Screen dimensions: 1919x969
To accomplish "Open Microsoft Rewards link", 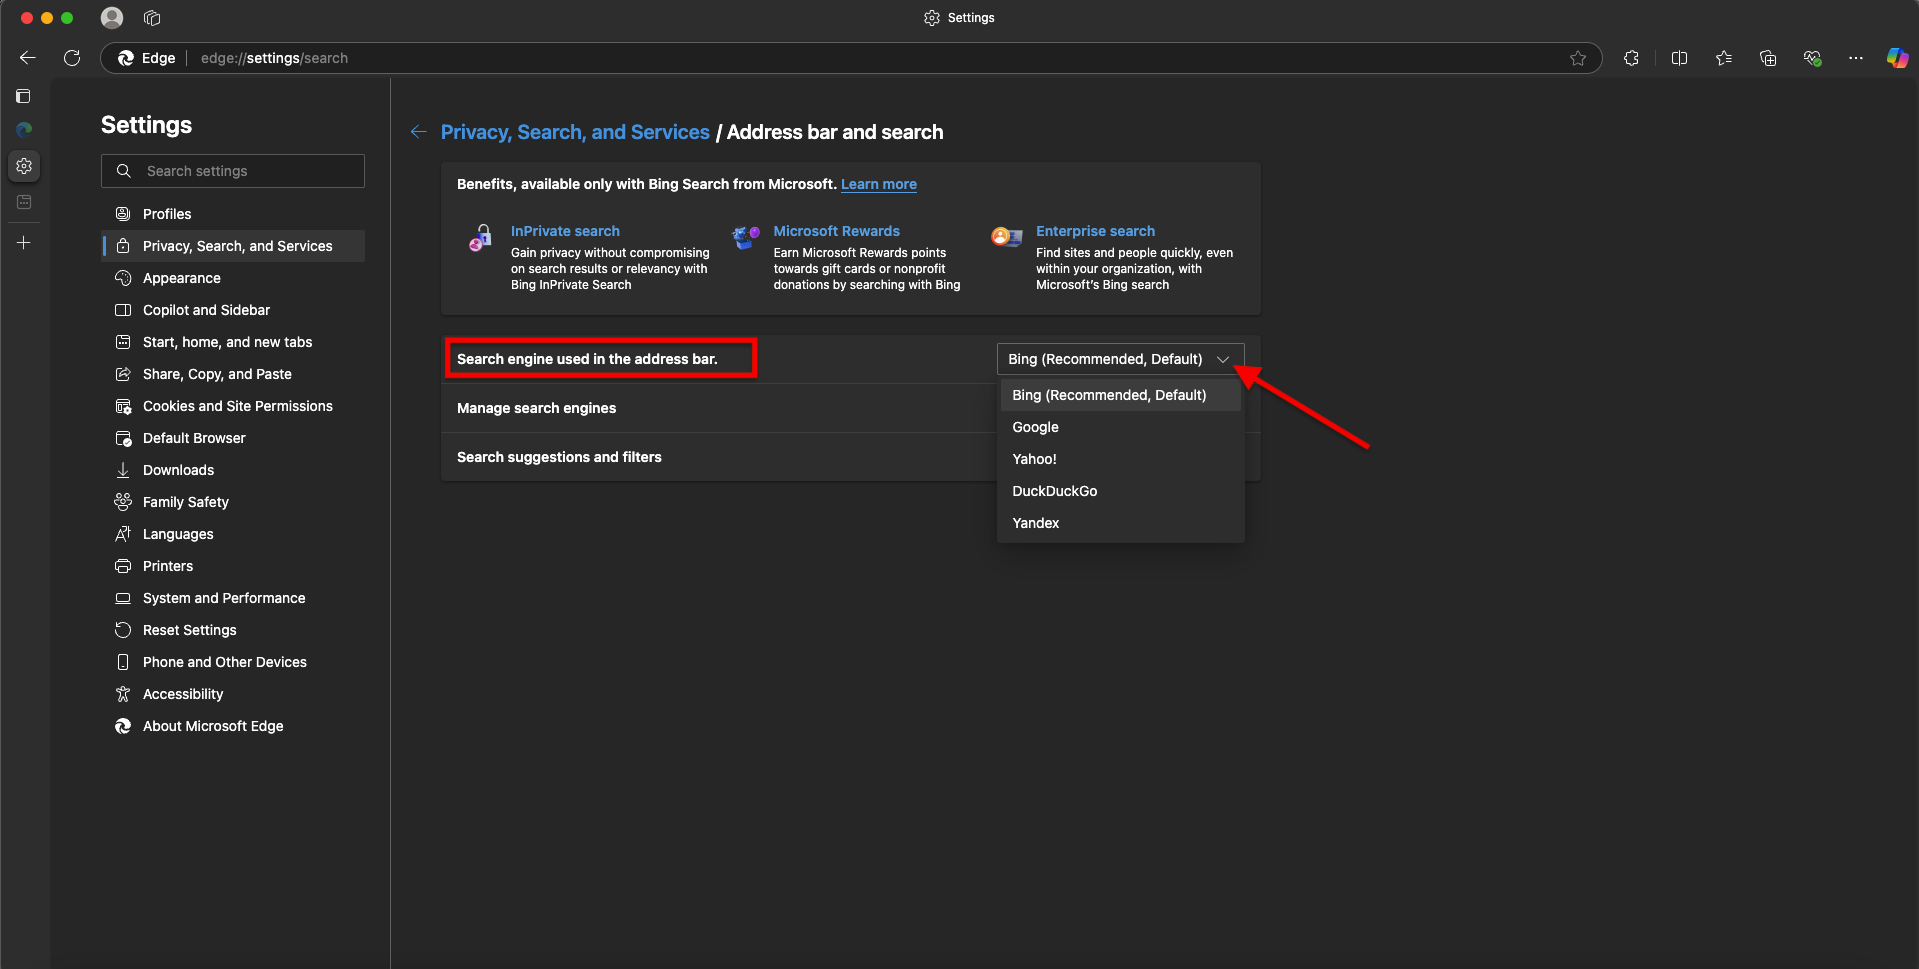I will click(836, 231).
